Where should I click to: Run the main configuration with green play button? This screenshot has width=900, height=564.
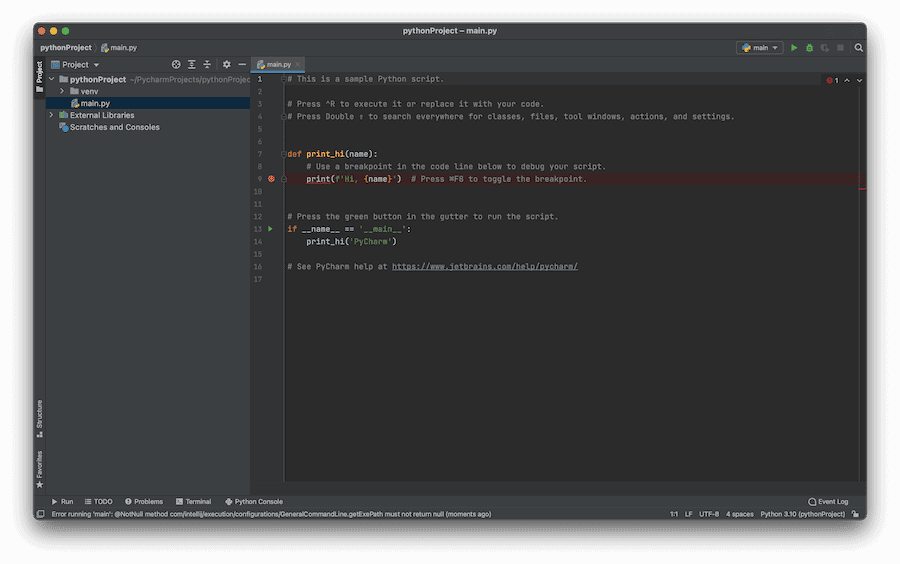795,47
